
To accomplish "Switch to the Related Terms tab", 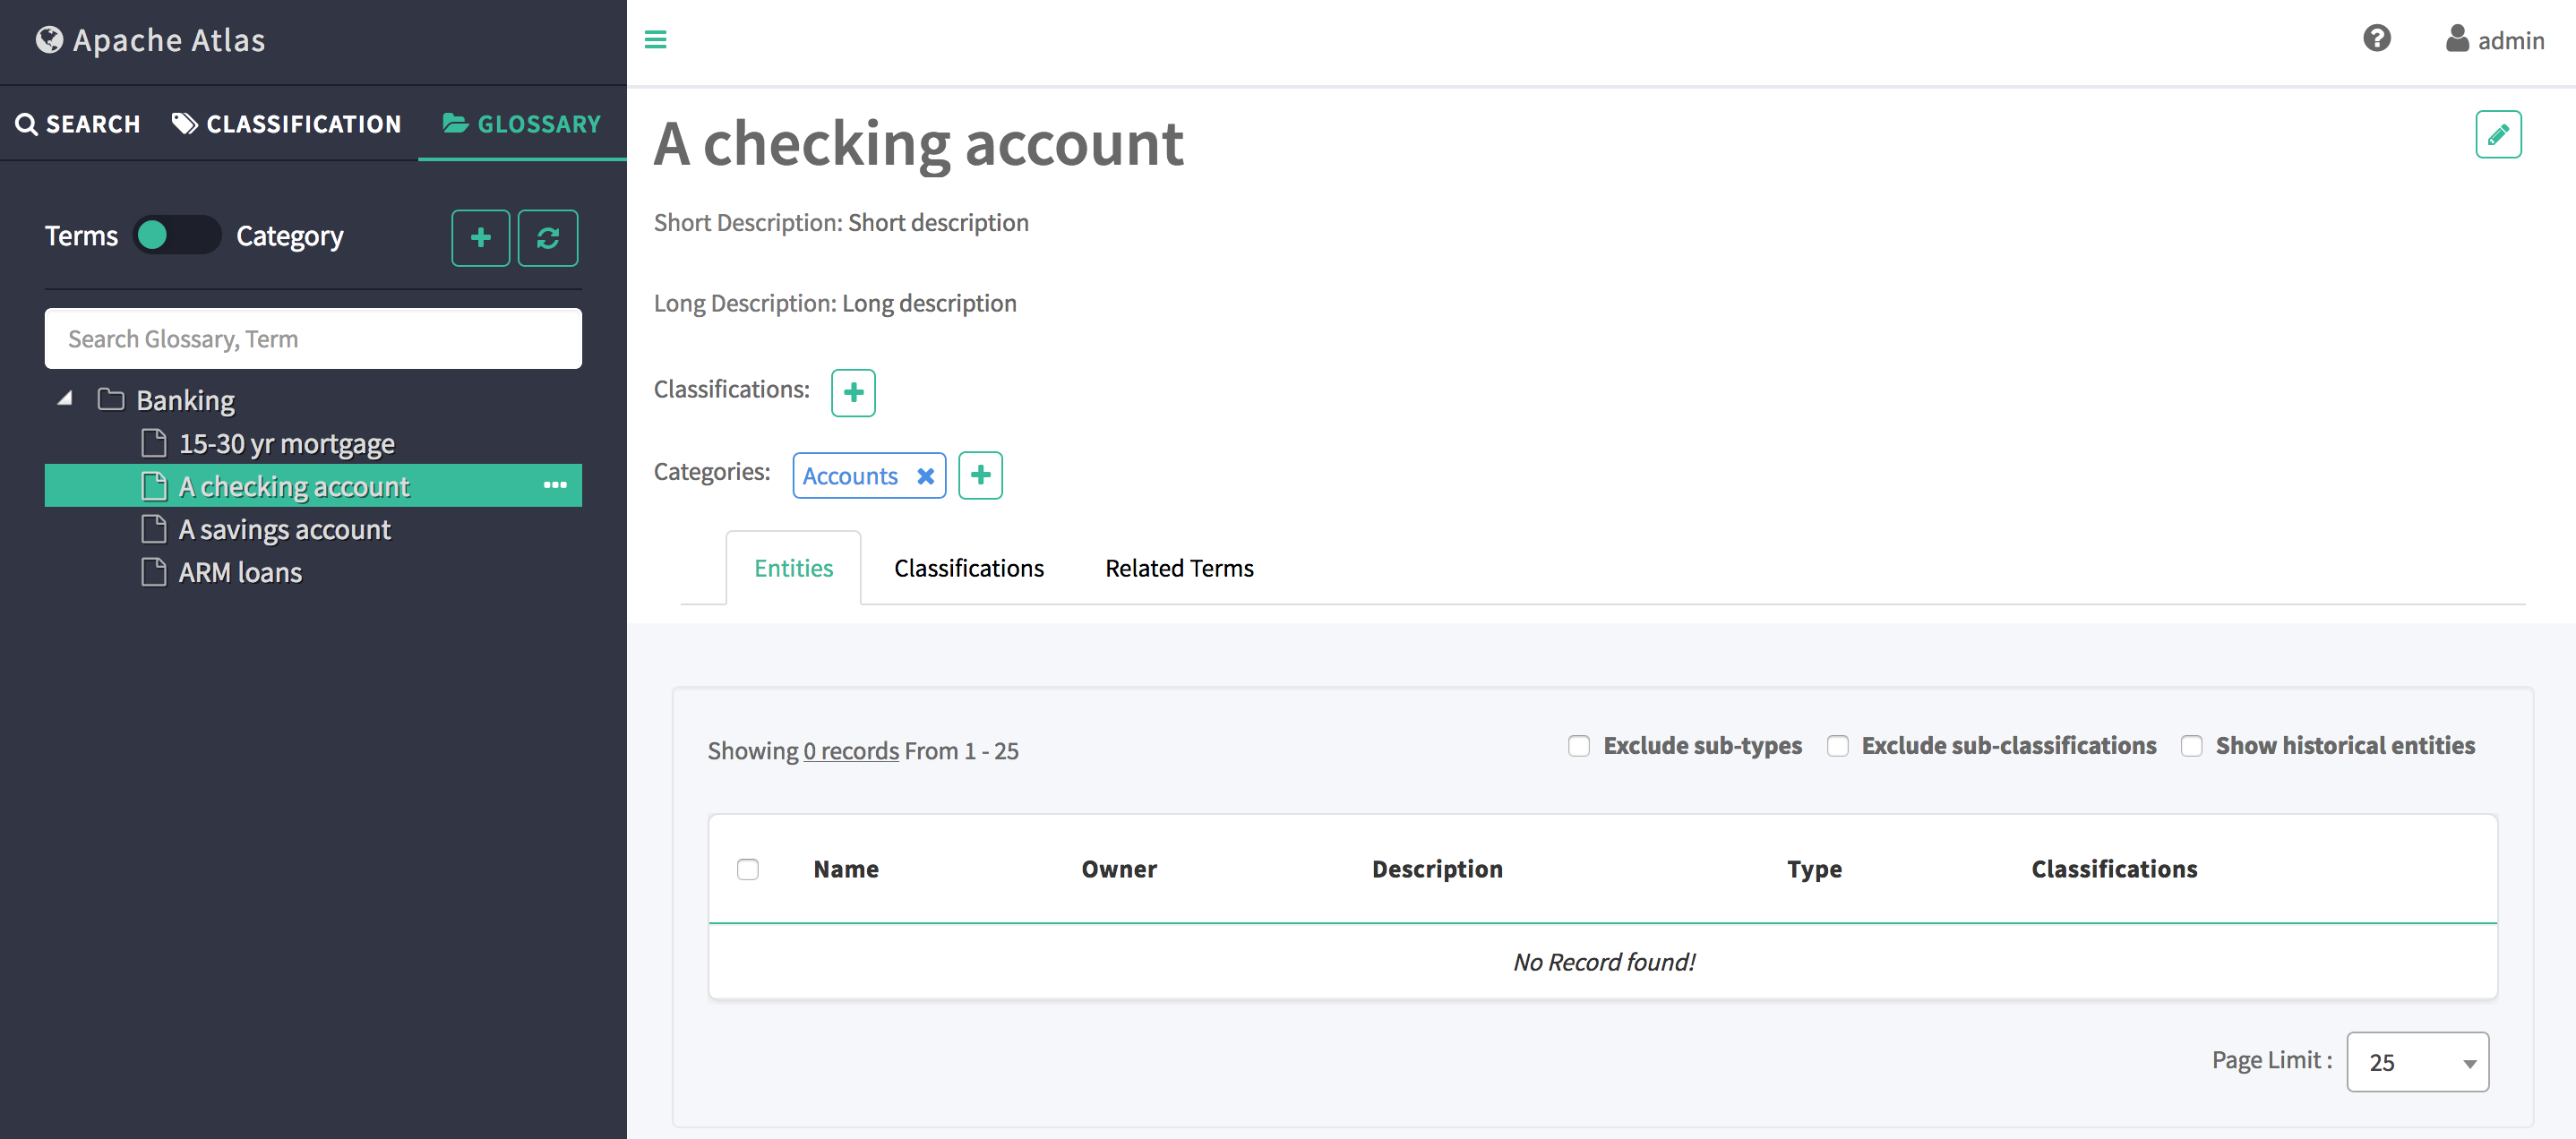I will pos(1178,568).
